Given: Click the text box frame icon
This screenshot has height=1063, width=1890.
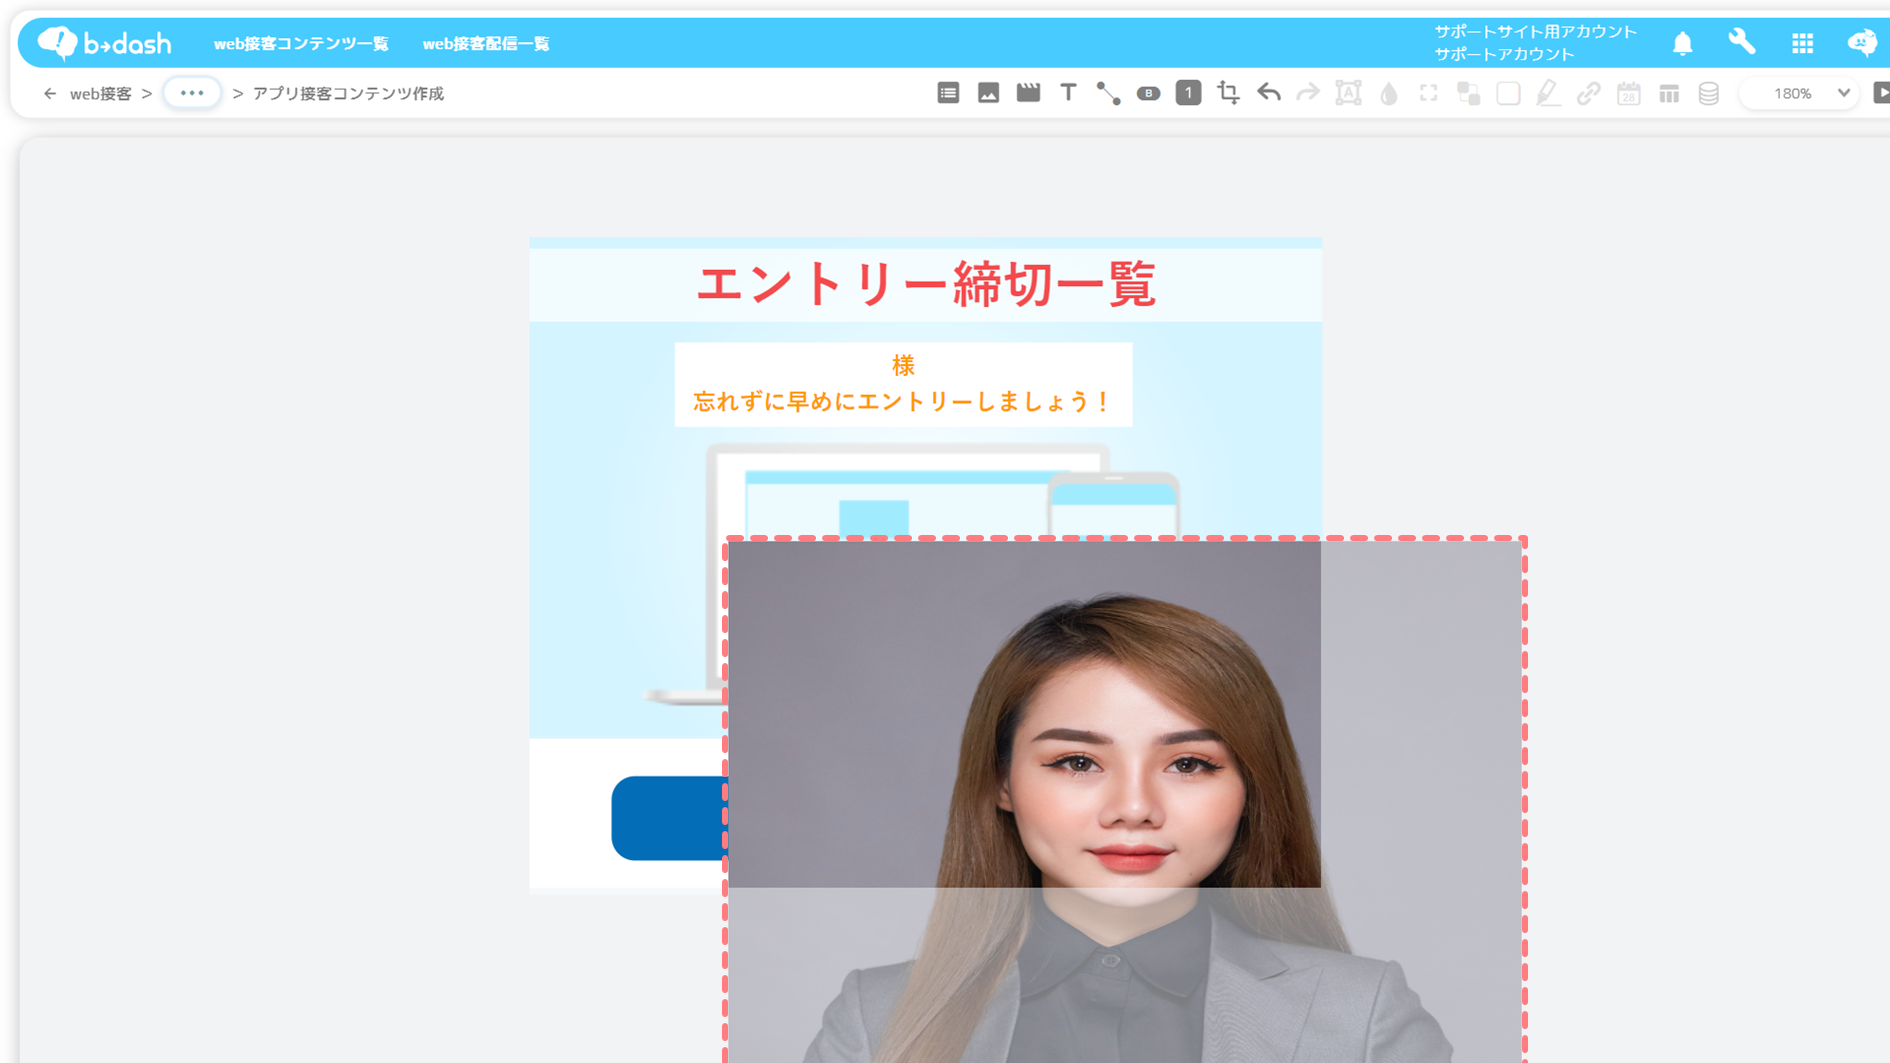Looking at the screenshot, I should [1348, 93].
